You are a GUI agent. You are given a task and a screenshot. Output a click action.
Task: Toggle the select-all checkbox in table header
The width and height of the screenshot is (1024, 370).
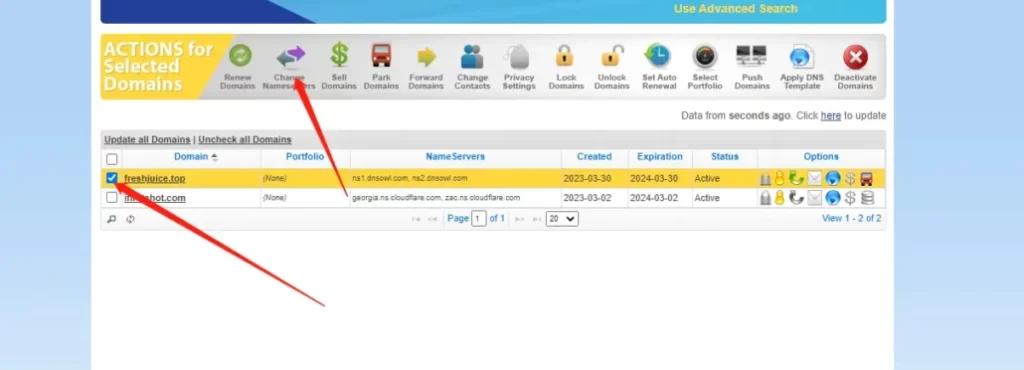coord(112,159)
